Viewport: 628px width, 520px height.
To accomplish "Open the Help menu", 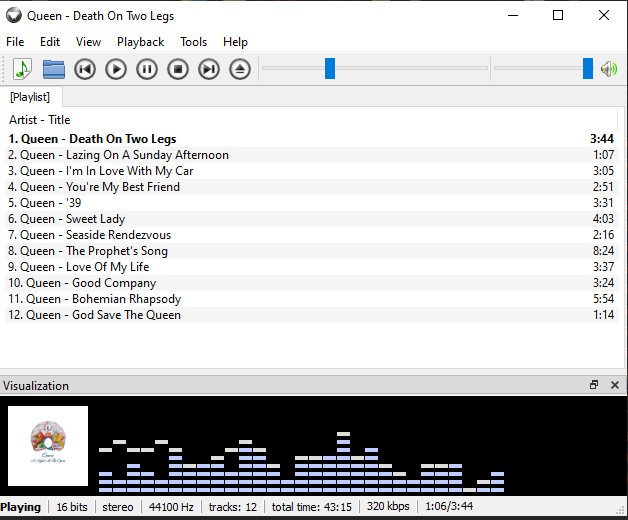I will tap(236, 42).
